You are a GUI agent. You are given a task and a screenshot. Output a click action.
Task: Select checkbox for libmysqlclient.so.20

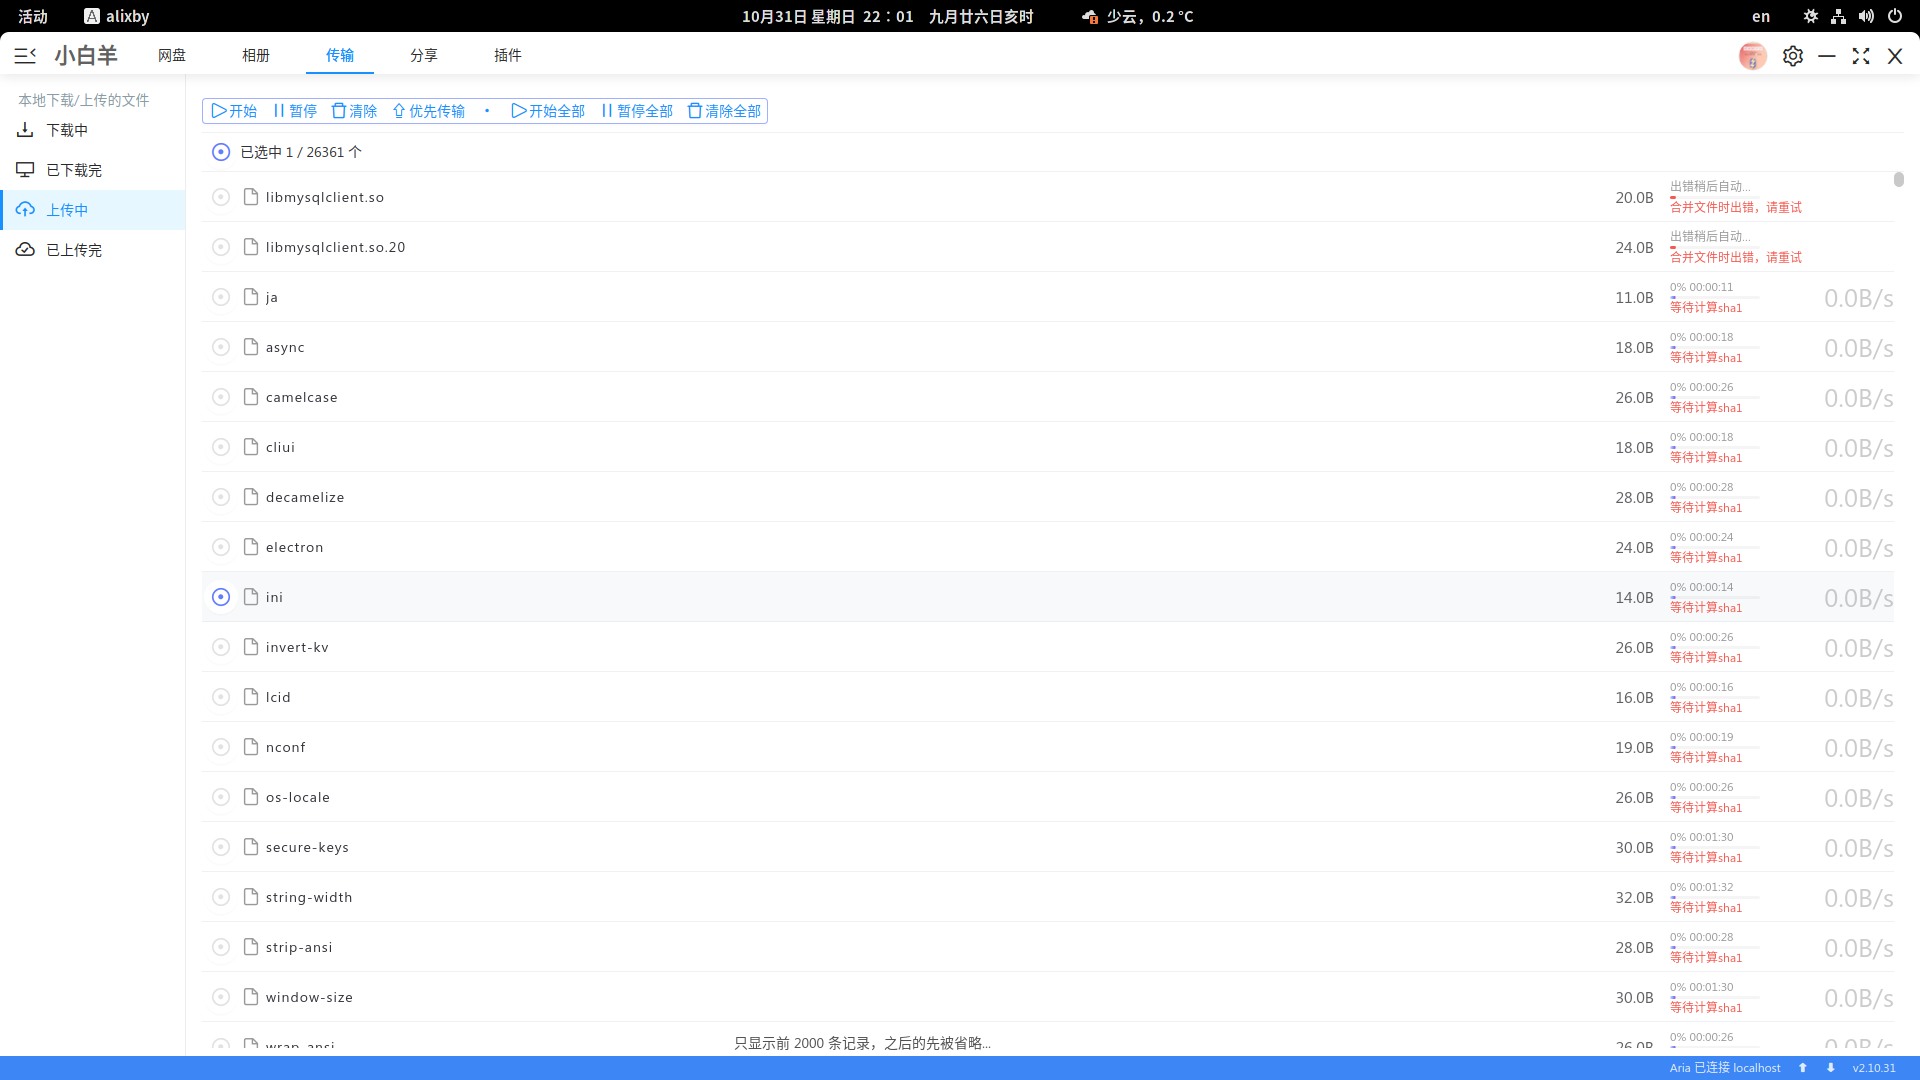point(221,247)
